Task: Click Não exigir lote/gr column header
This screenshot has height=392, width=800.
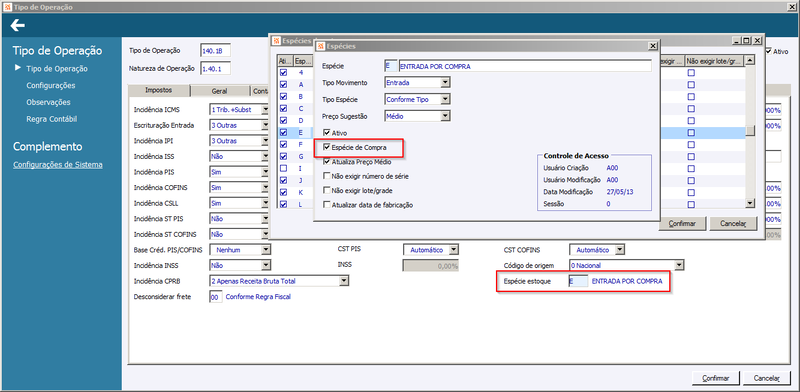Action: [x=714, y=61]
